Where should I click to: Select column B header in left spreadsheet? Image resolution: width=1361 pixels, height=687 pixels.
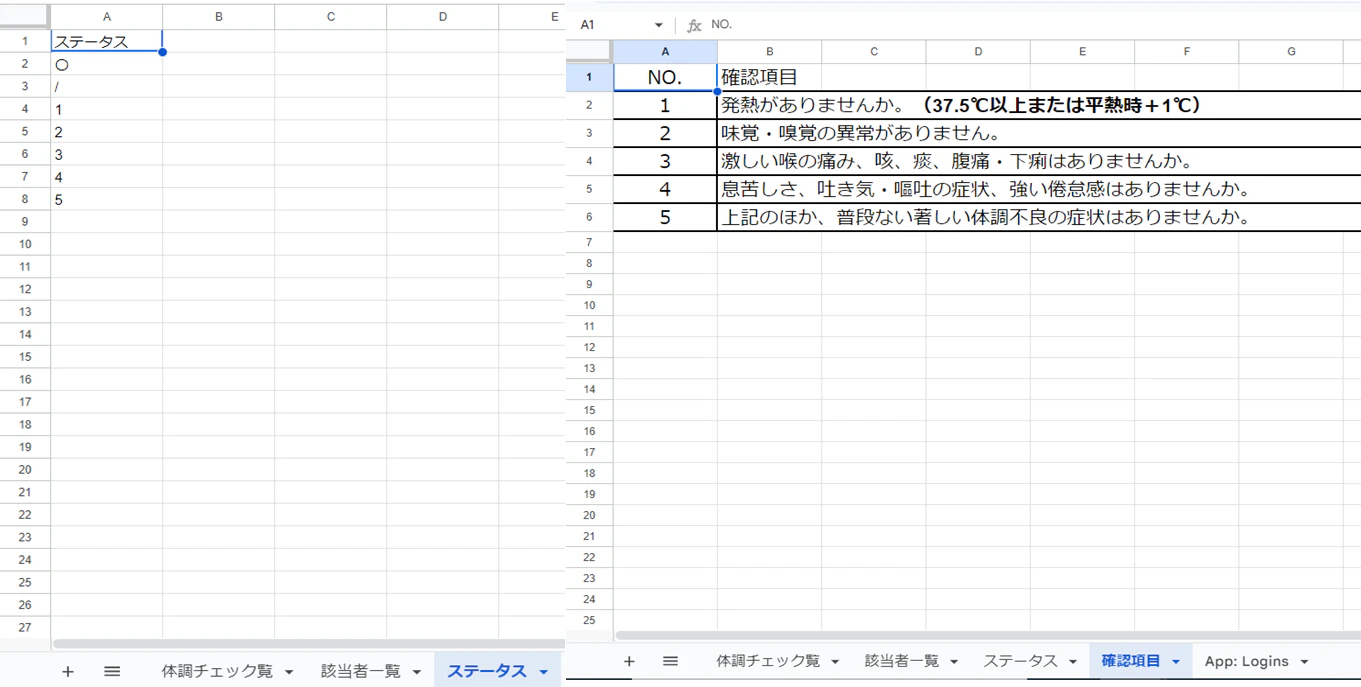219,17
